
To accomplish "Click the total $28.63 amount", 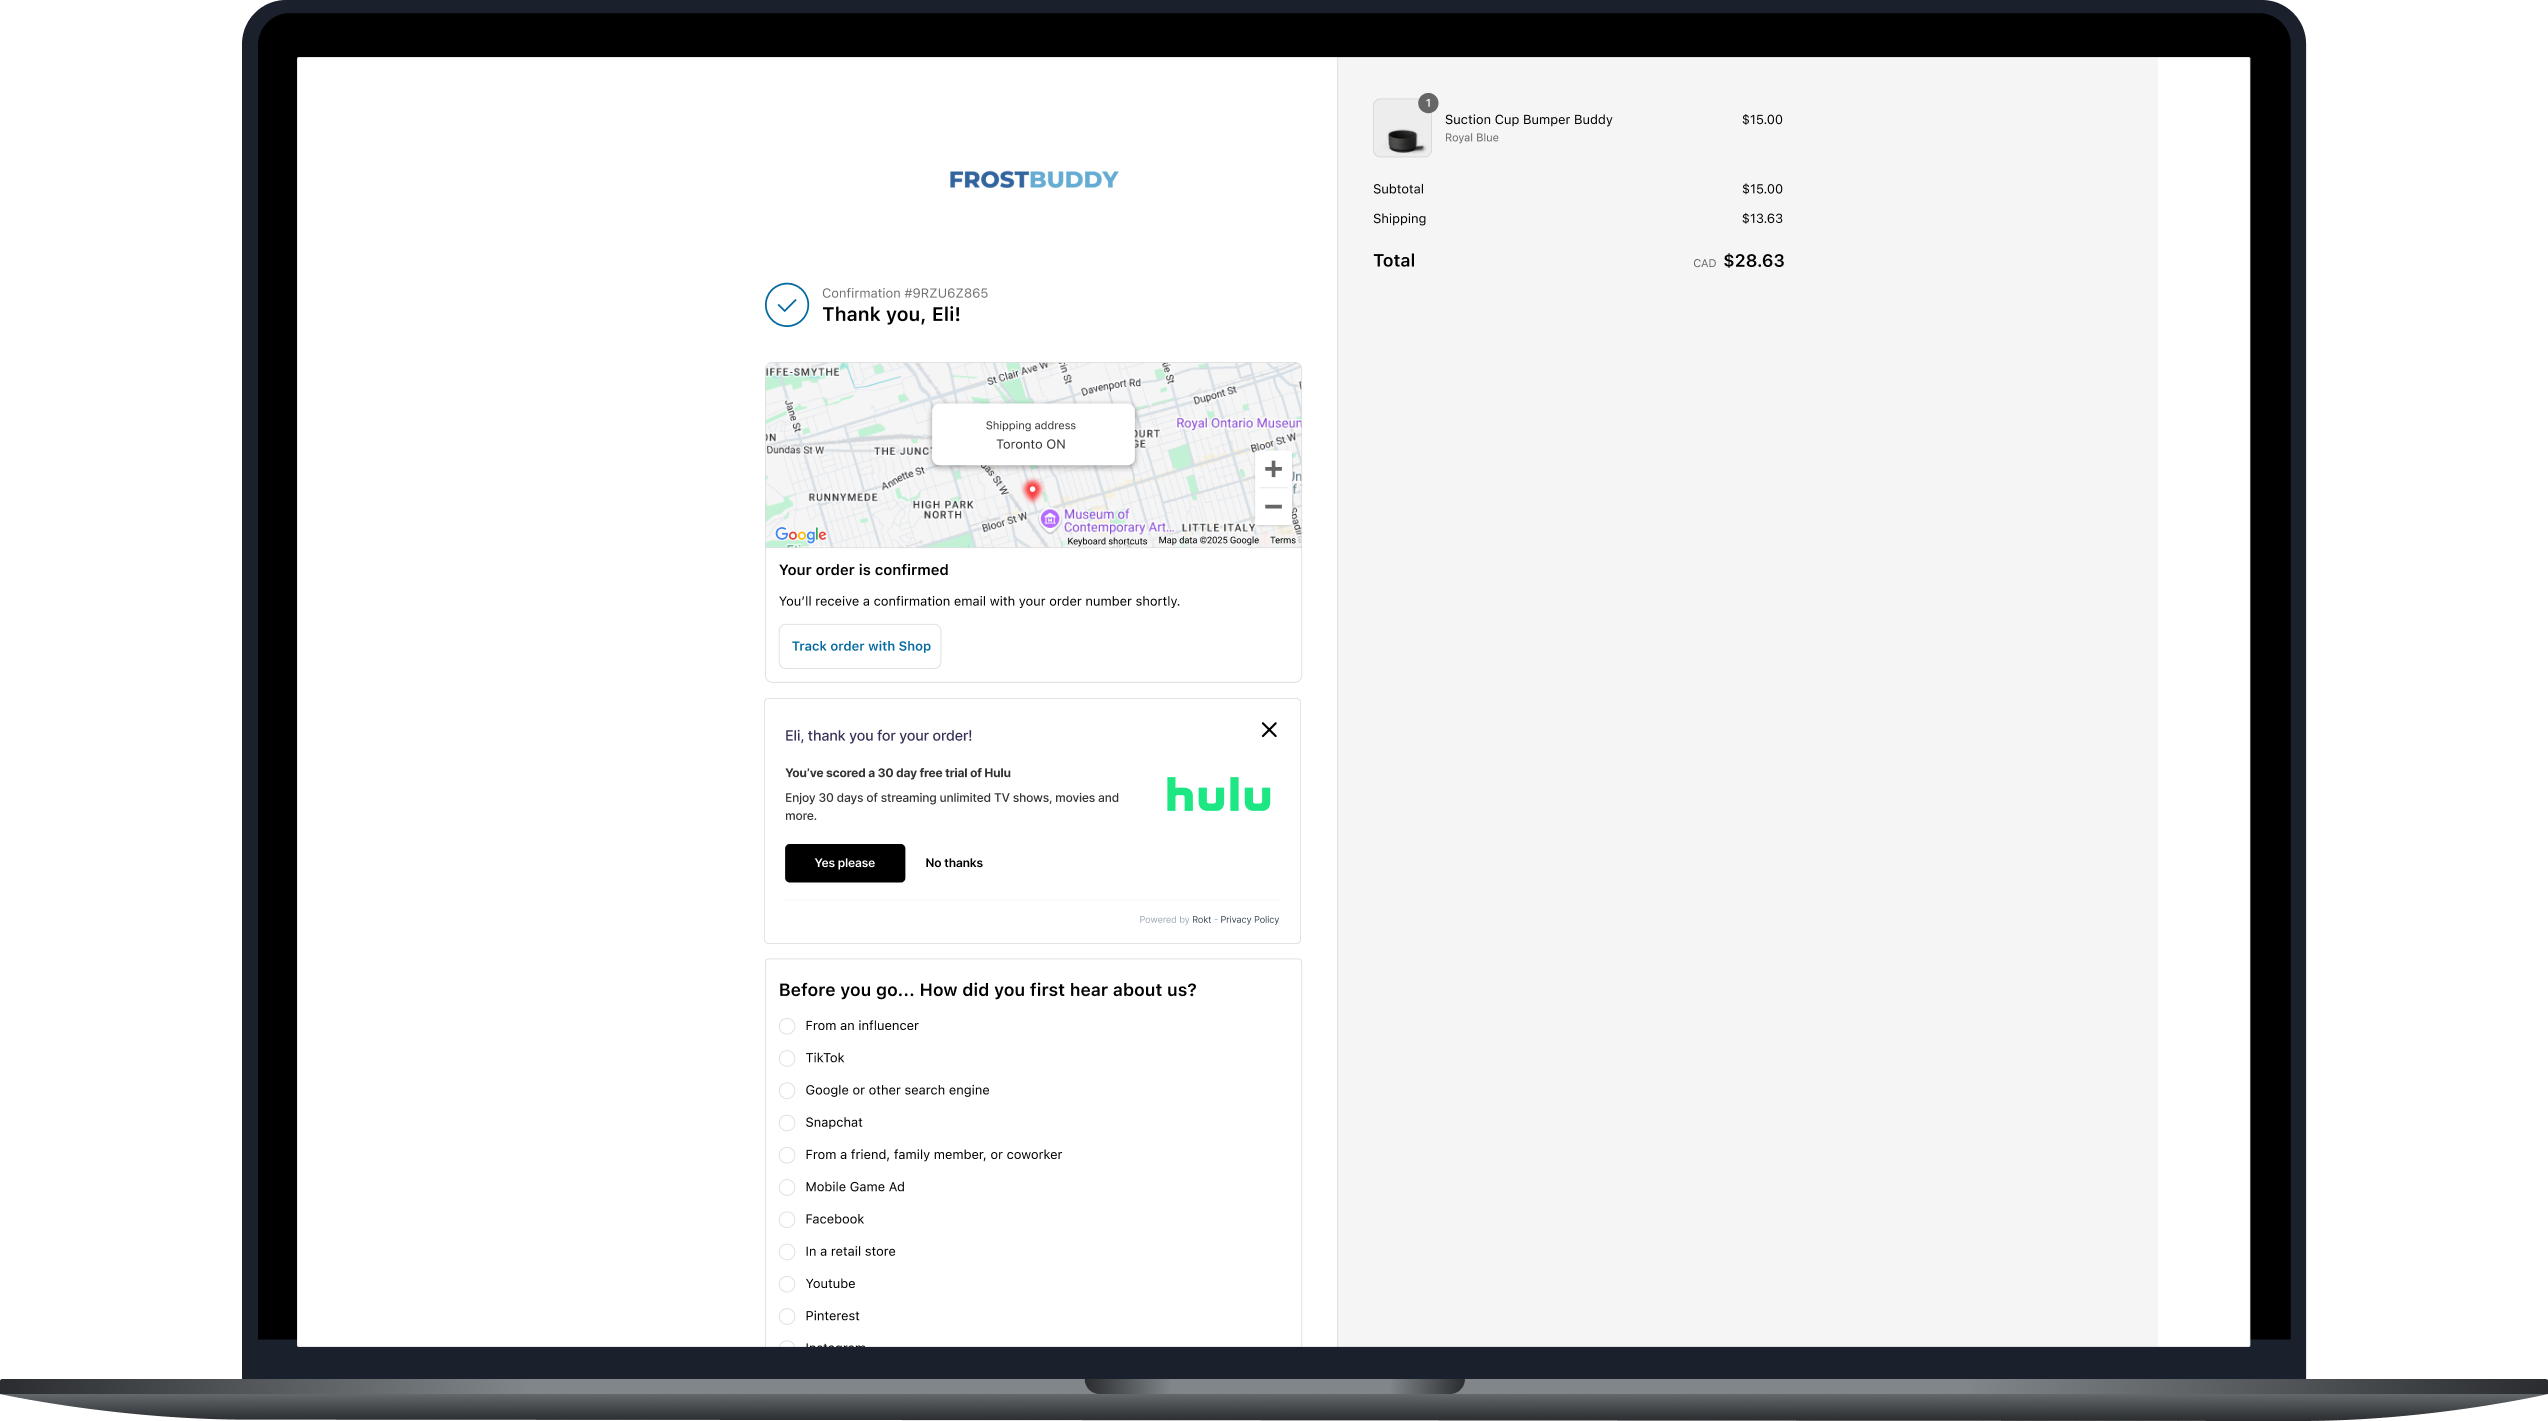I will (1753, 261).
